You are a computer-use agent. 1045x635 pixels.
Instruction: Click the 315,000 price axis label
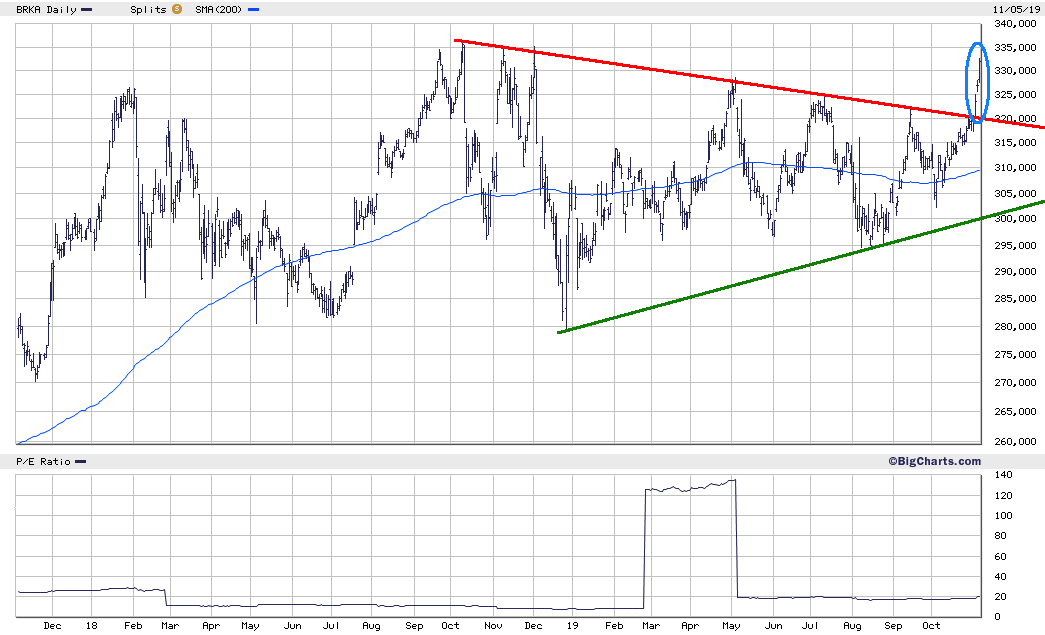(x=1016, y=143)
